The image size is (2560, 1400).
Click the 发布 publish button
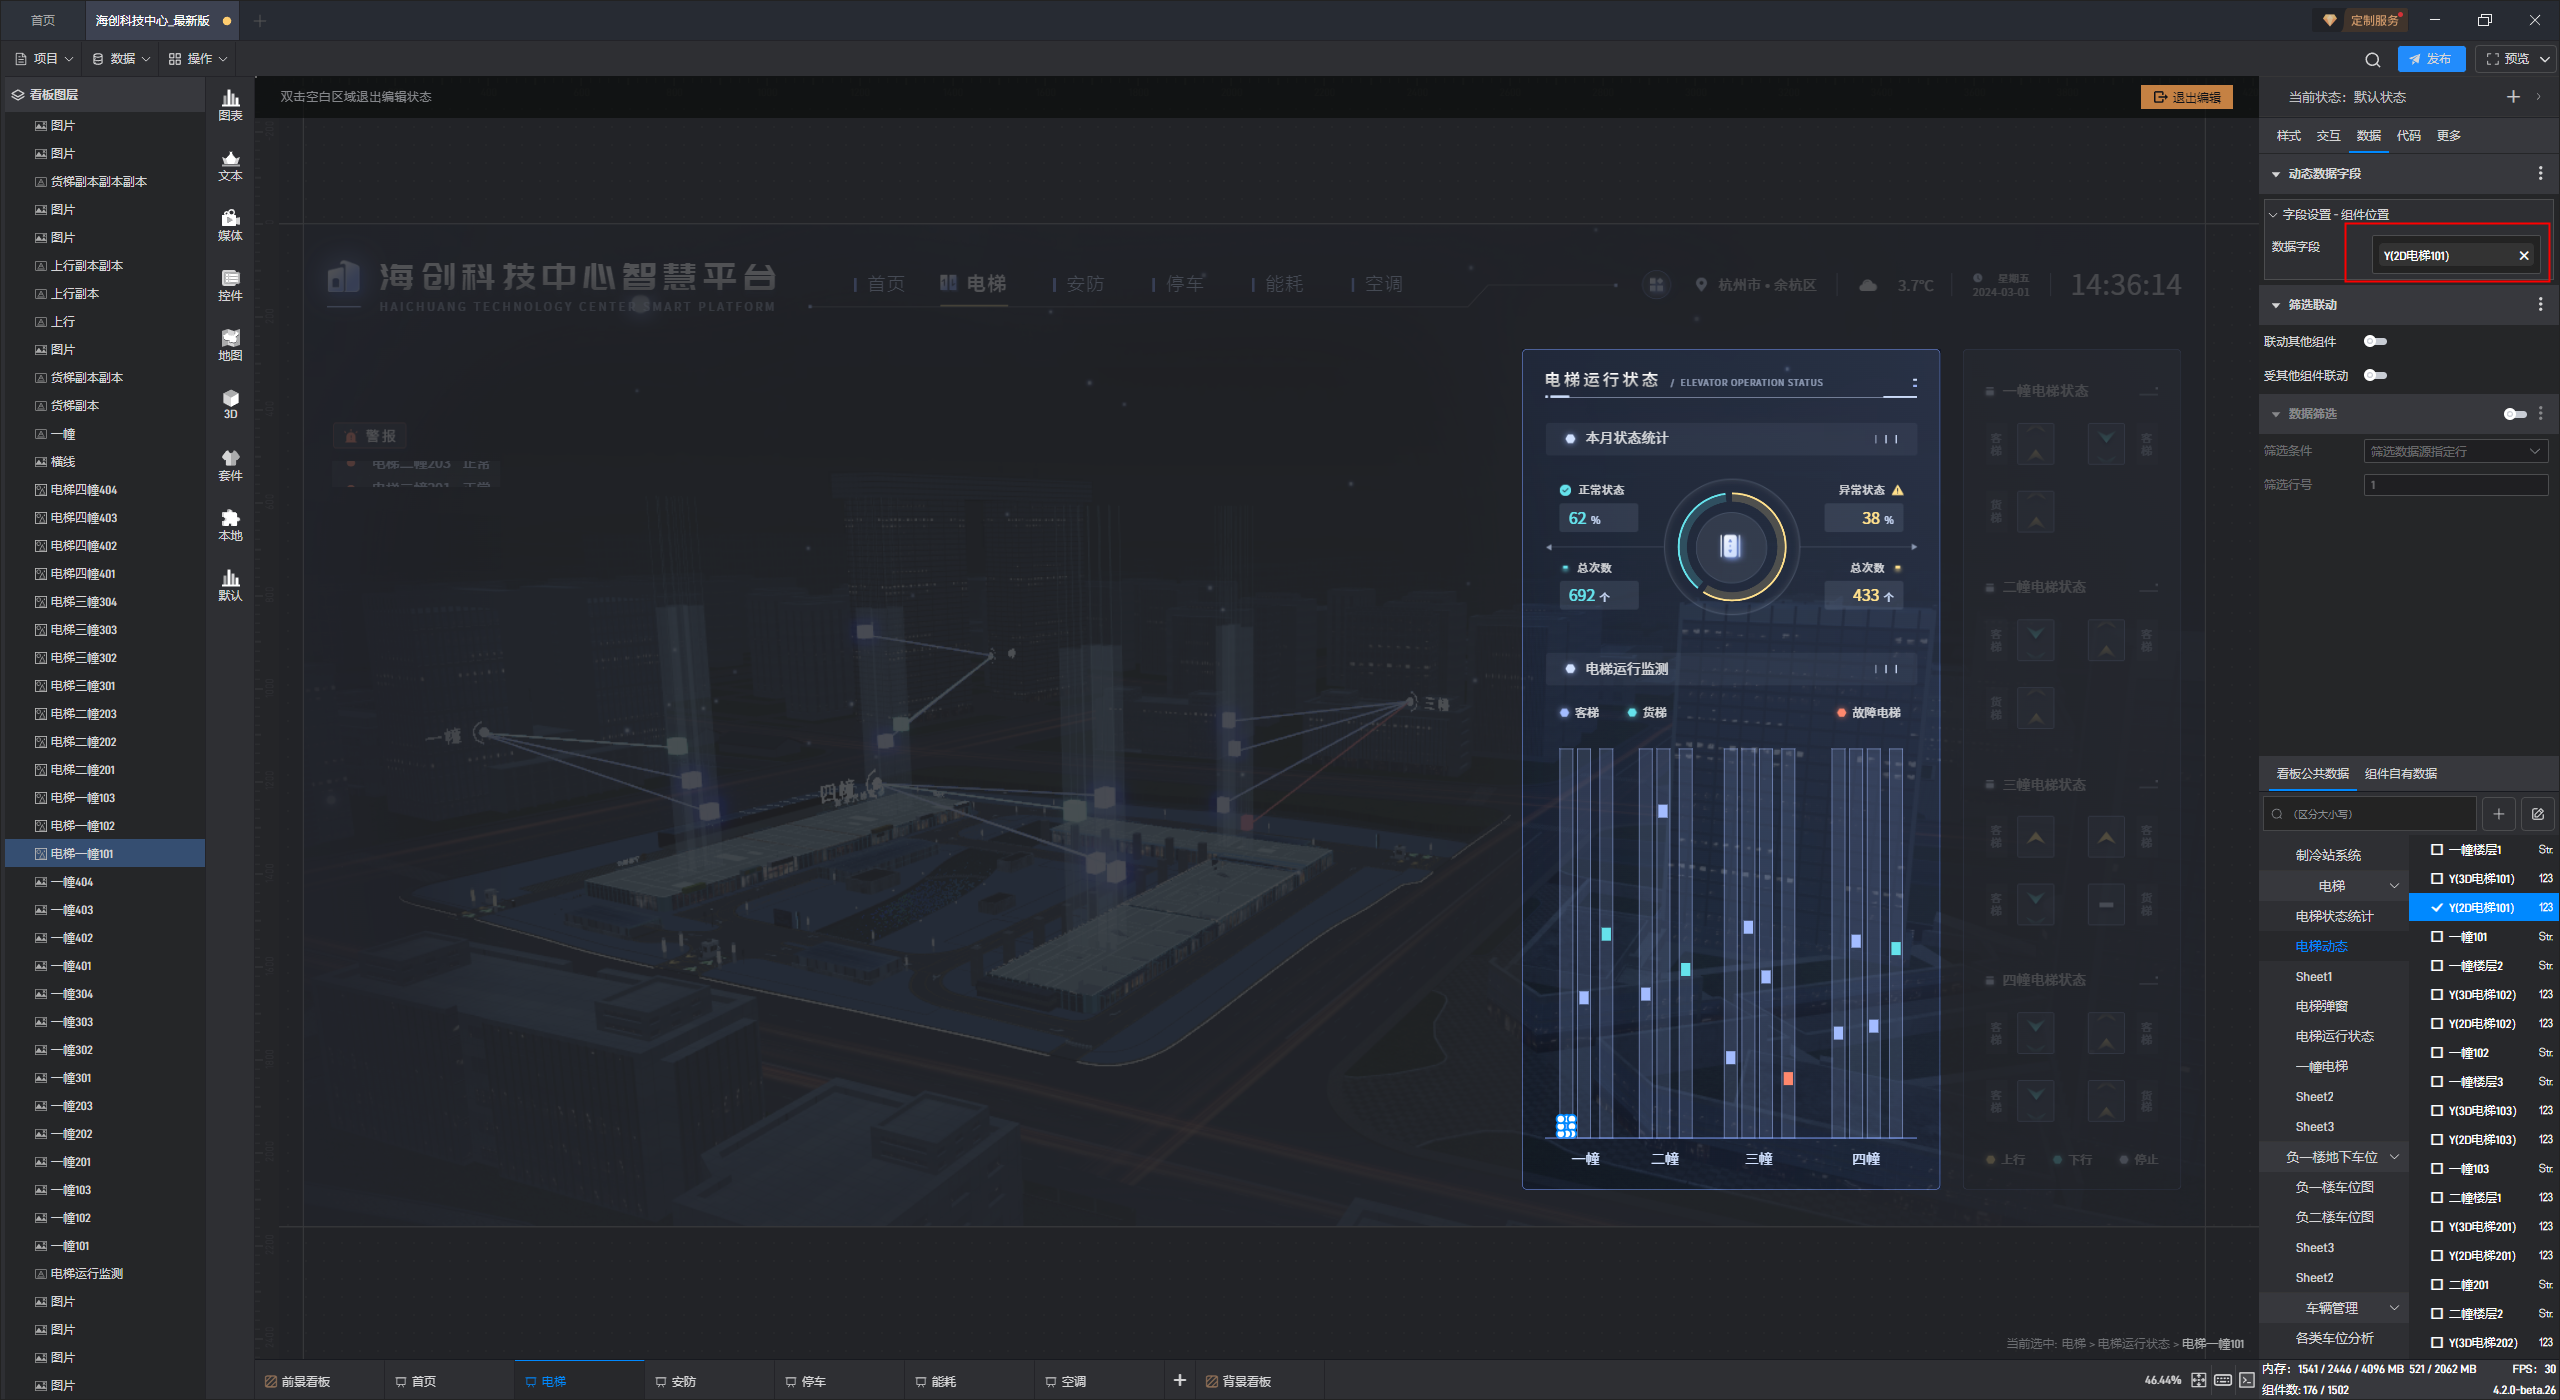coord(2431,59)
